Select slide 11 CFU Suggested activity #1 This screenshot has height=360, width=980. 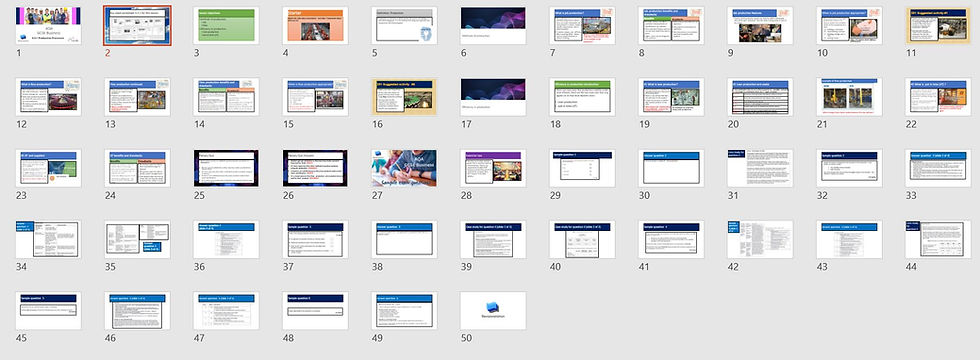point(938,26)
